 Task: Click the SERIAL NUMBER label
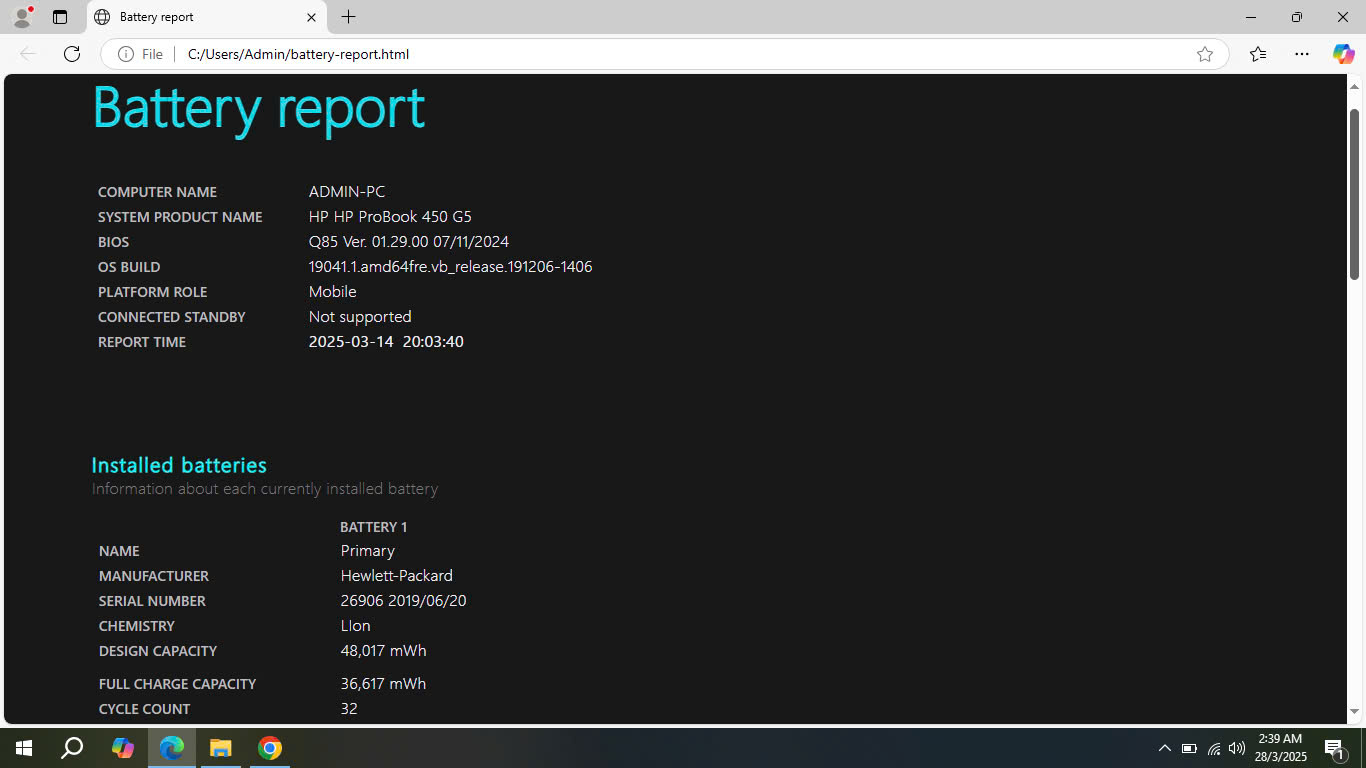click(152, 601)
